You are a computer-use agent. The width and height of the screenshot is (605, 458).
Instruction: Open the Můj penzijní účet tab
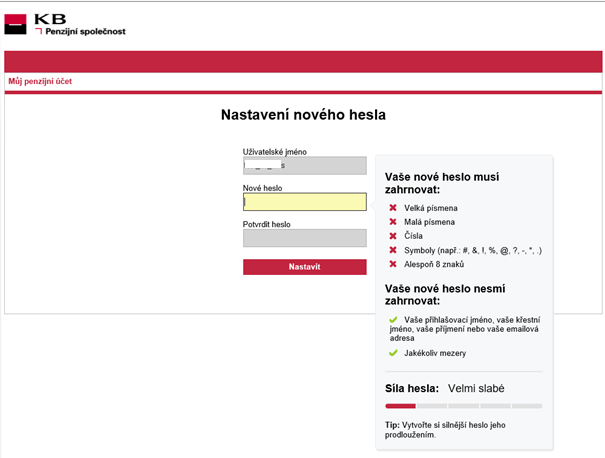point(40,81)
